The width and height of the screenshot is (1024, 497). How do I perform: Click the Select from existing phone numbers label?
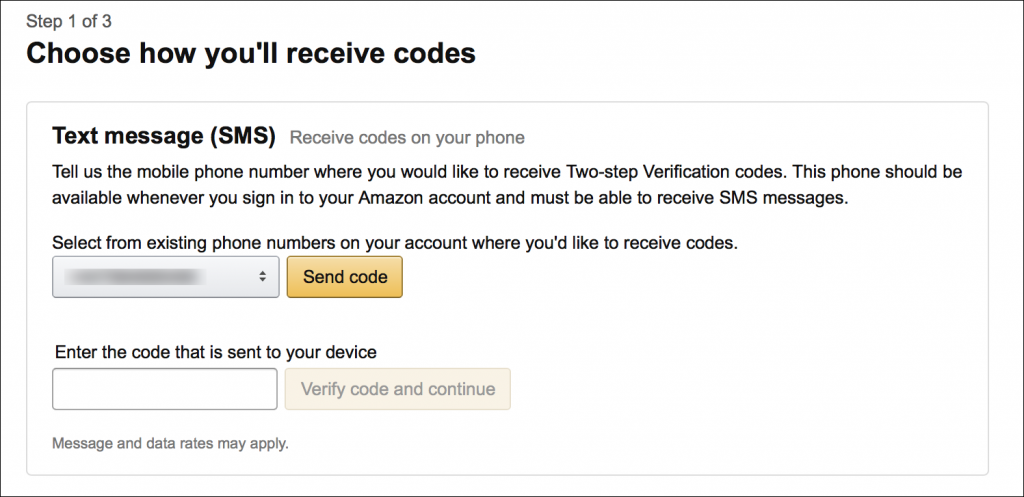pos(394,244)
